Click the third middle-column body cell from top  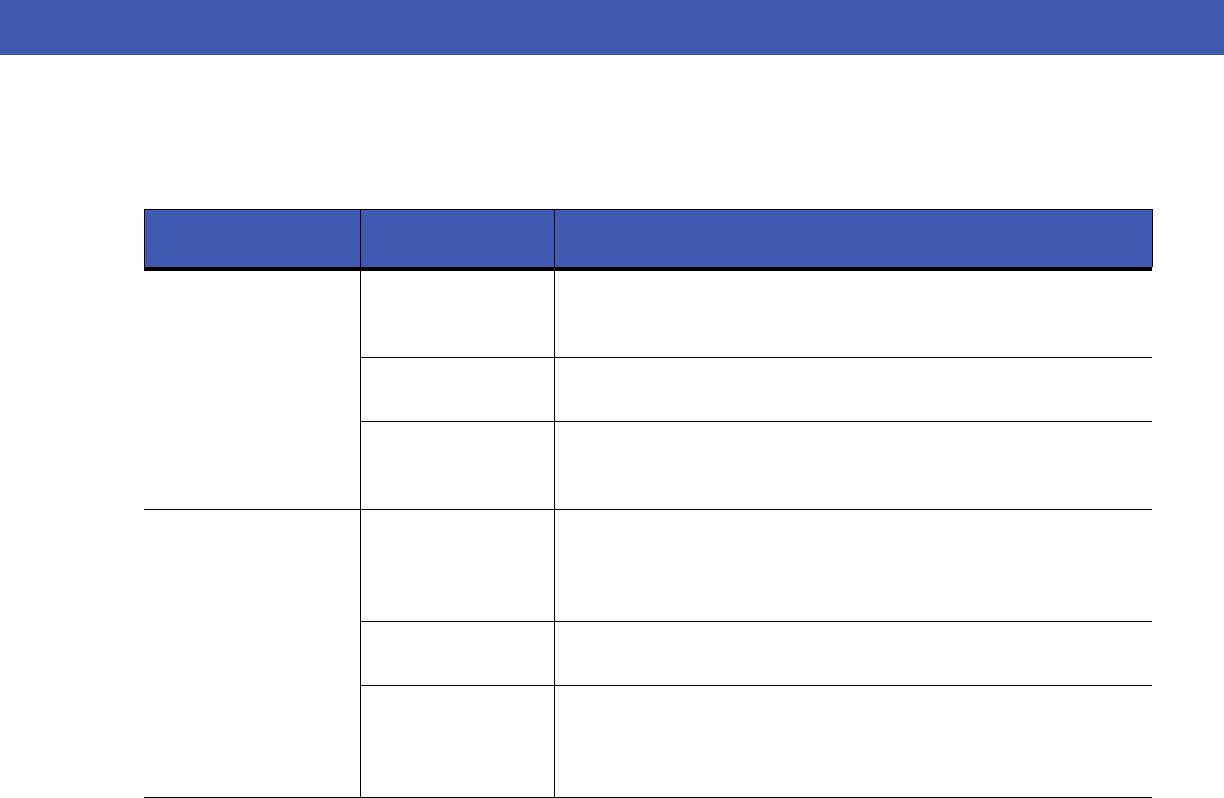456,466
